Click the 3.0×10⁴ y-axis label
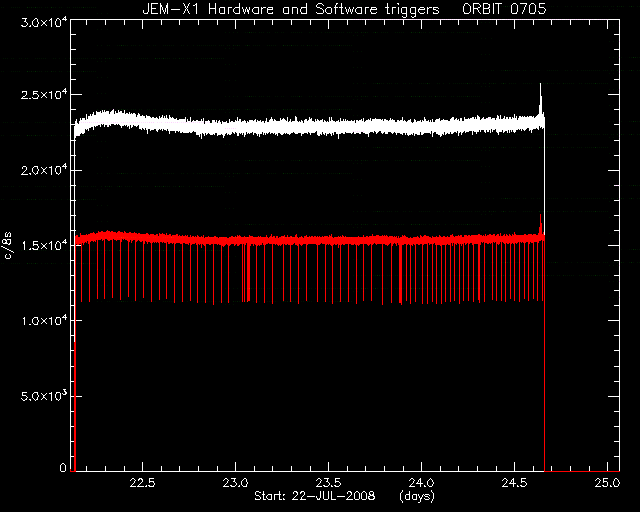 (44, 22)
